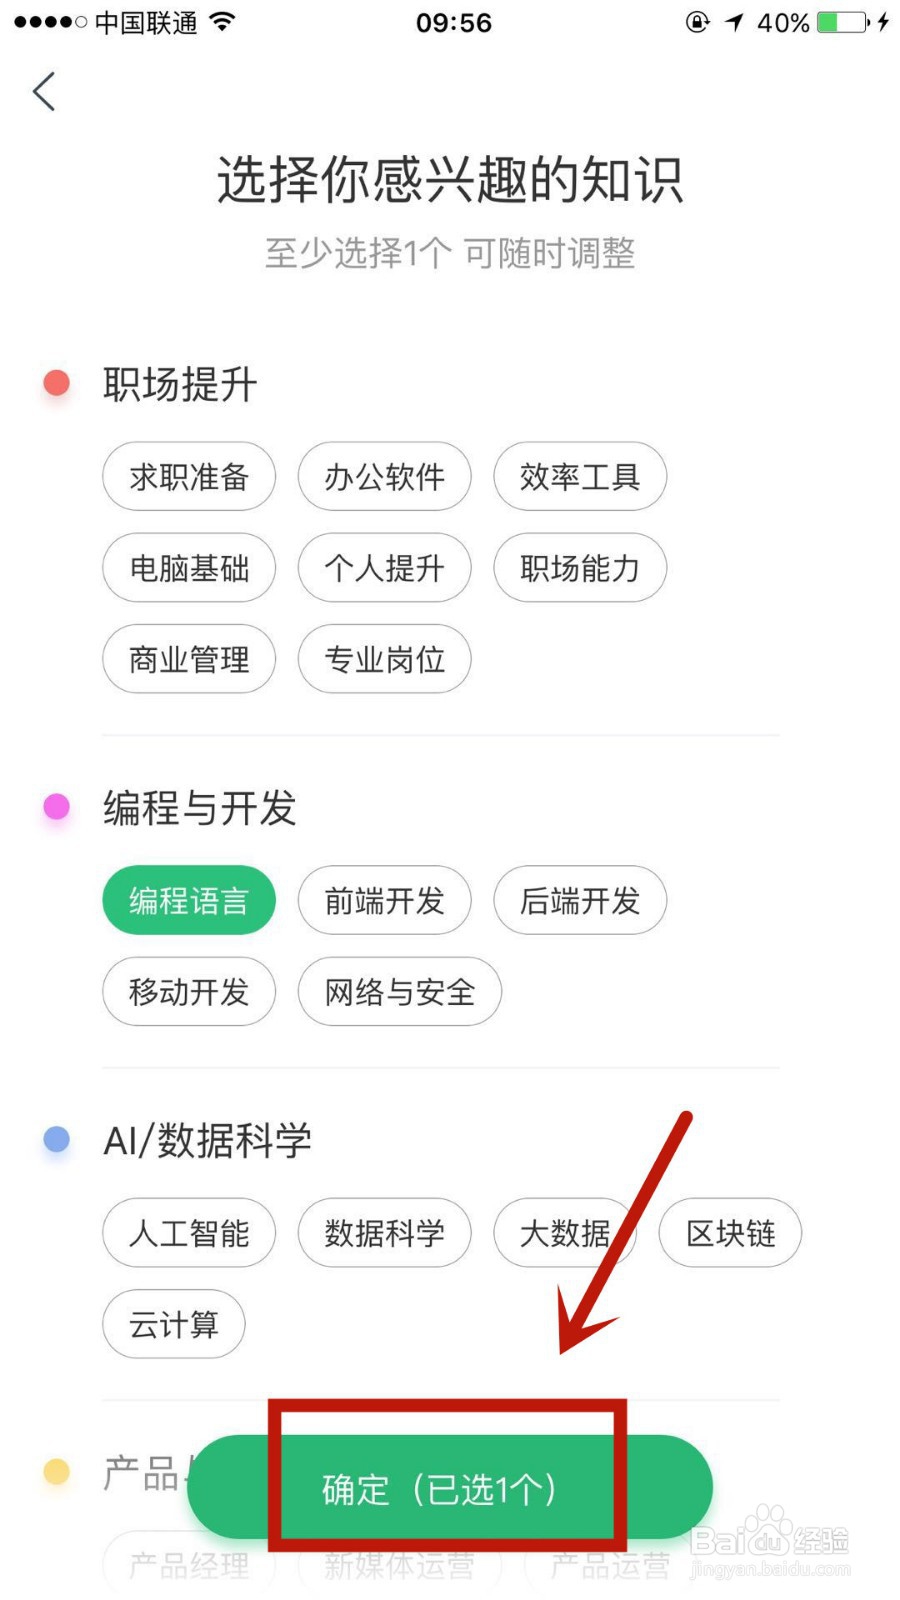Toggle the 人工智能 interest tag
This screenshot has width=900, height=1600.
click(x=188, y=1233)
